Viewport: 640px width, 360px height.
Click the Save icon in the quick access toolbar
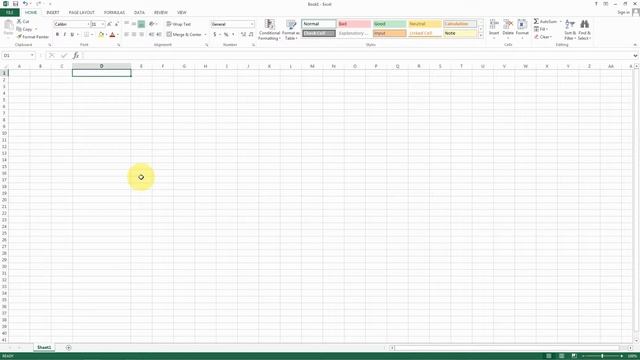click(15, 4)
